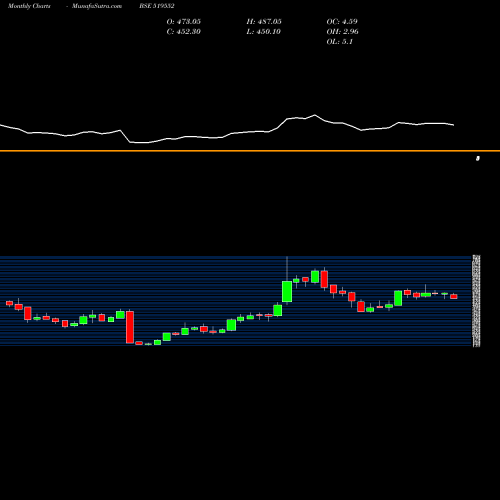Click the 'OL: 5.1' reading
This screenshot has height=500, width=500.
point(340,42)
